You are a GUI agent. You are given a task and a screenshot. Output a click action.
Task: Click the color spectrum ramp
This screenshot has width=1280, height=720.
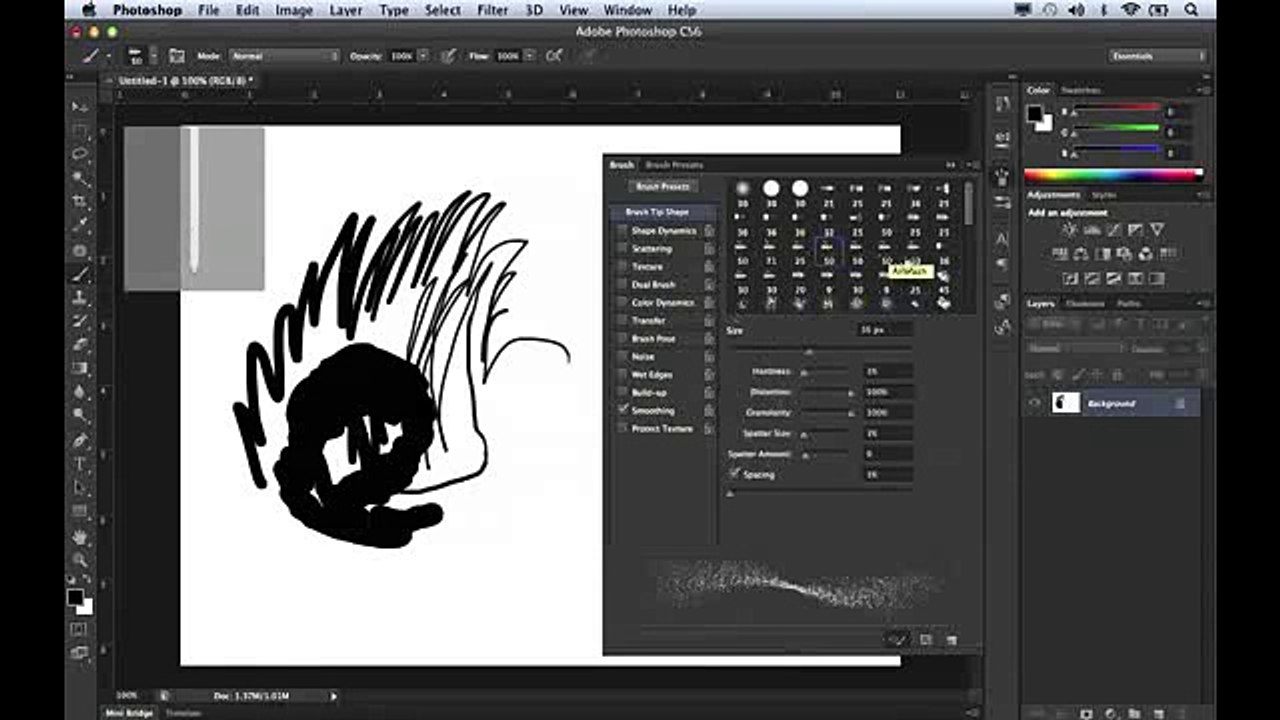click(1113, 174)
